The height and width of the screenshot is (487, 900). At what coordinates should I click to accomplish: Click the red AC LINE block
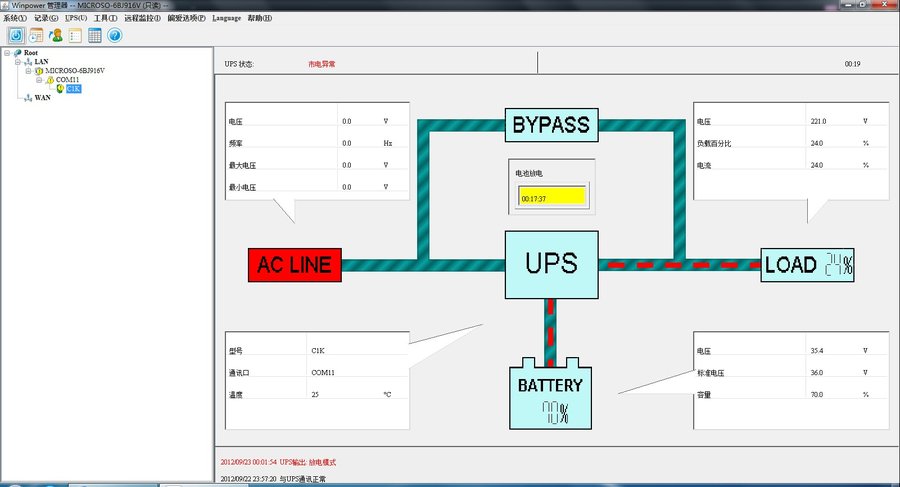pyautogui.click(x=295, y=265)
